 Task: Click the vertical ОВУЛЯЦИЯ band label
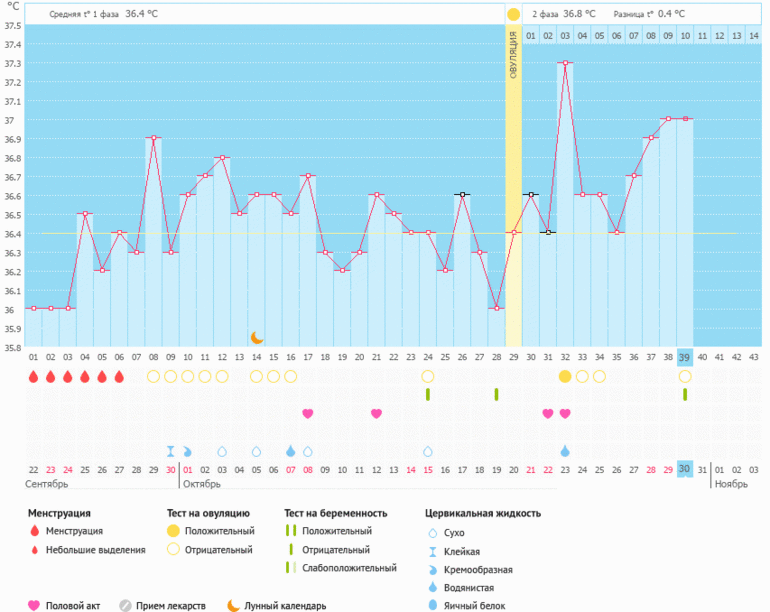pyautogui.click(x=513, y=55)
